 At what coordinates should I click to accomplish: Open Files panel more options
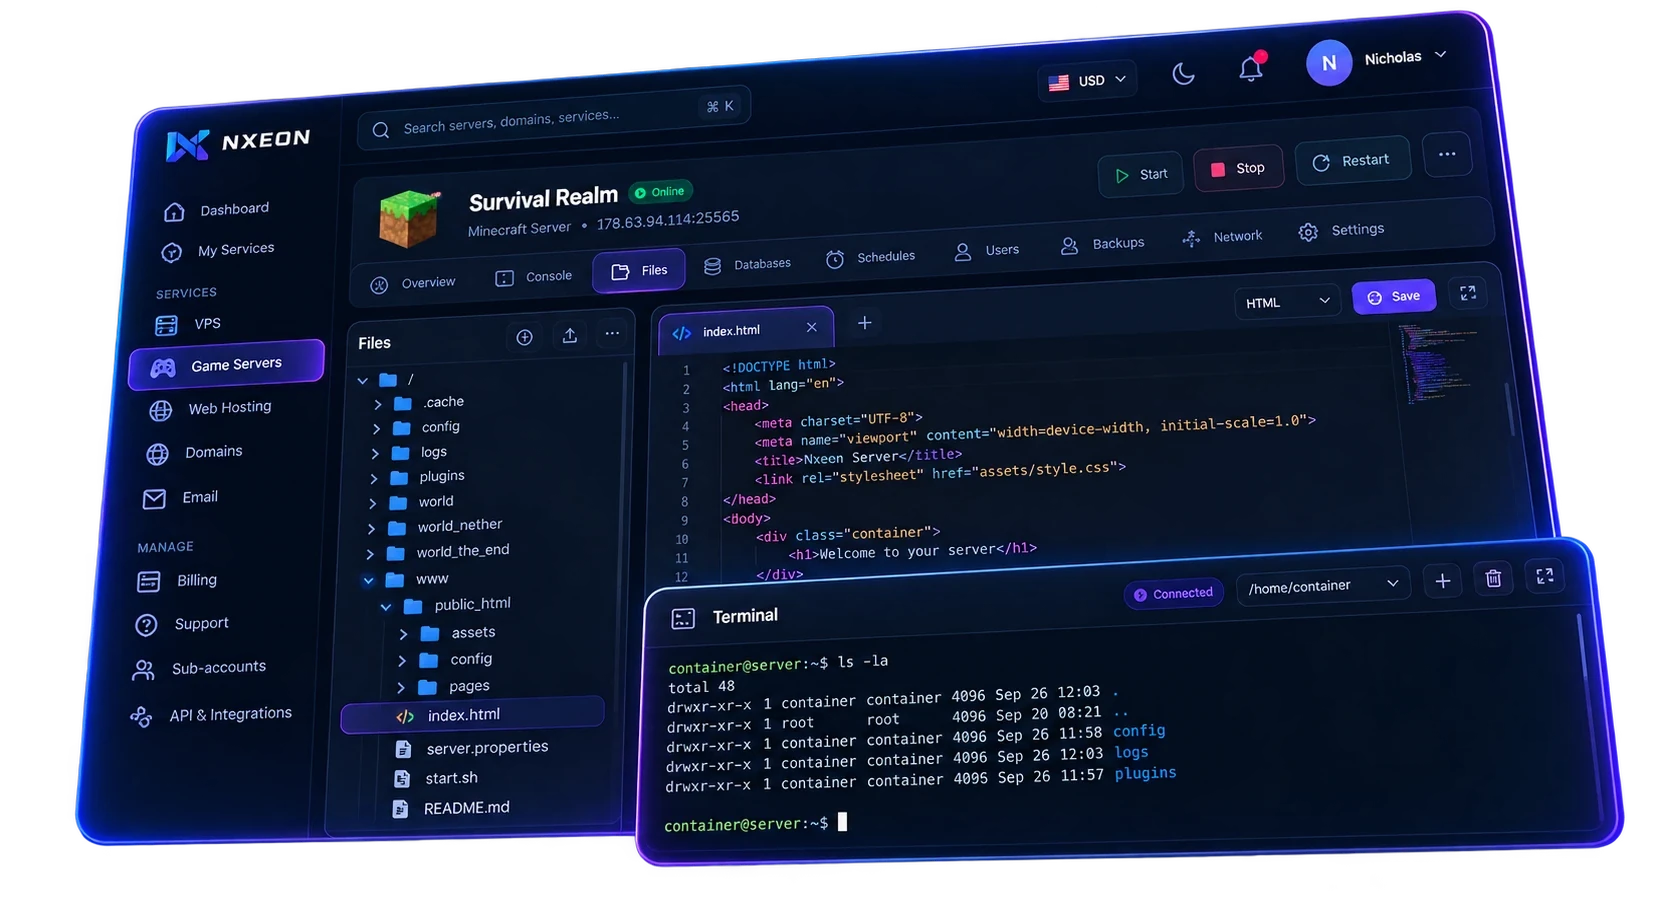(612, 334)
